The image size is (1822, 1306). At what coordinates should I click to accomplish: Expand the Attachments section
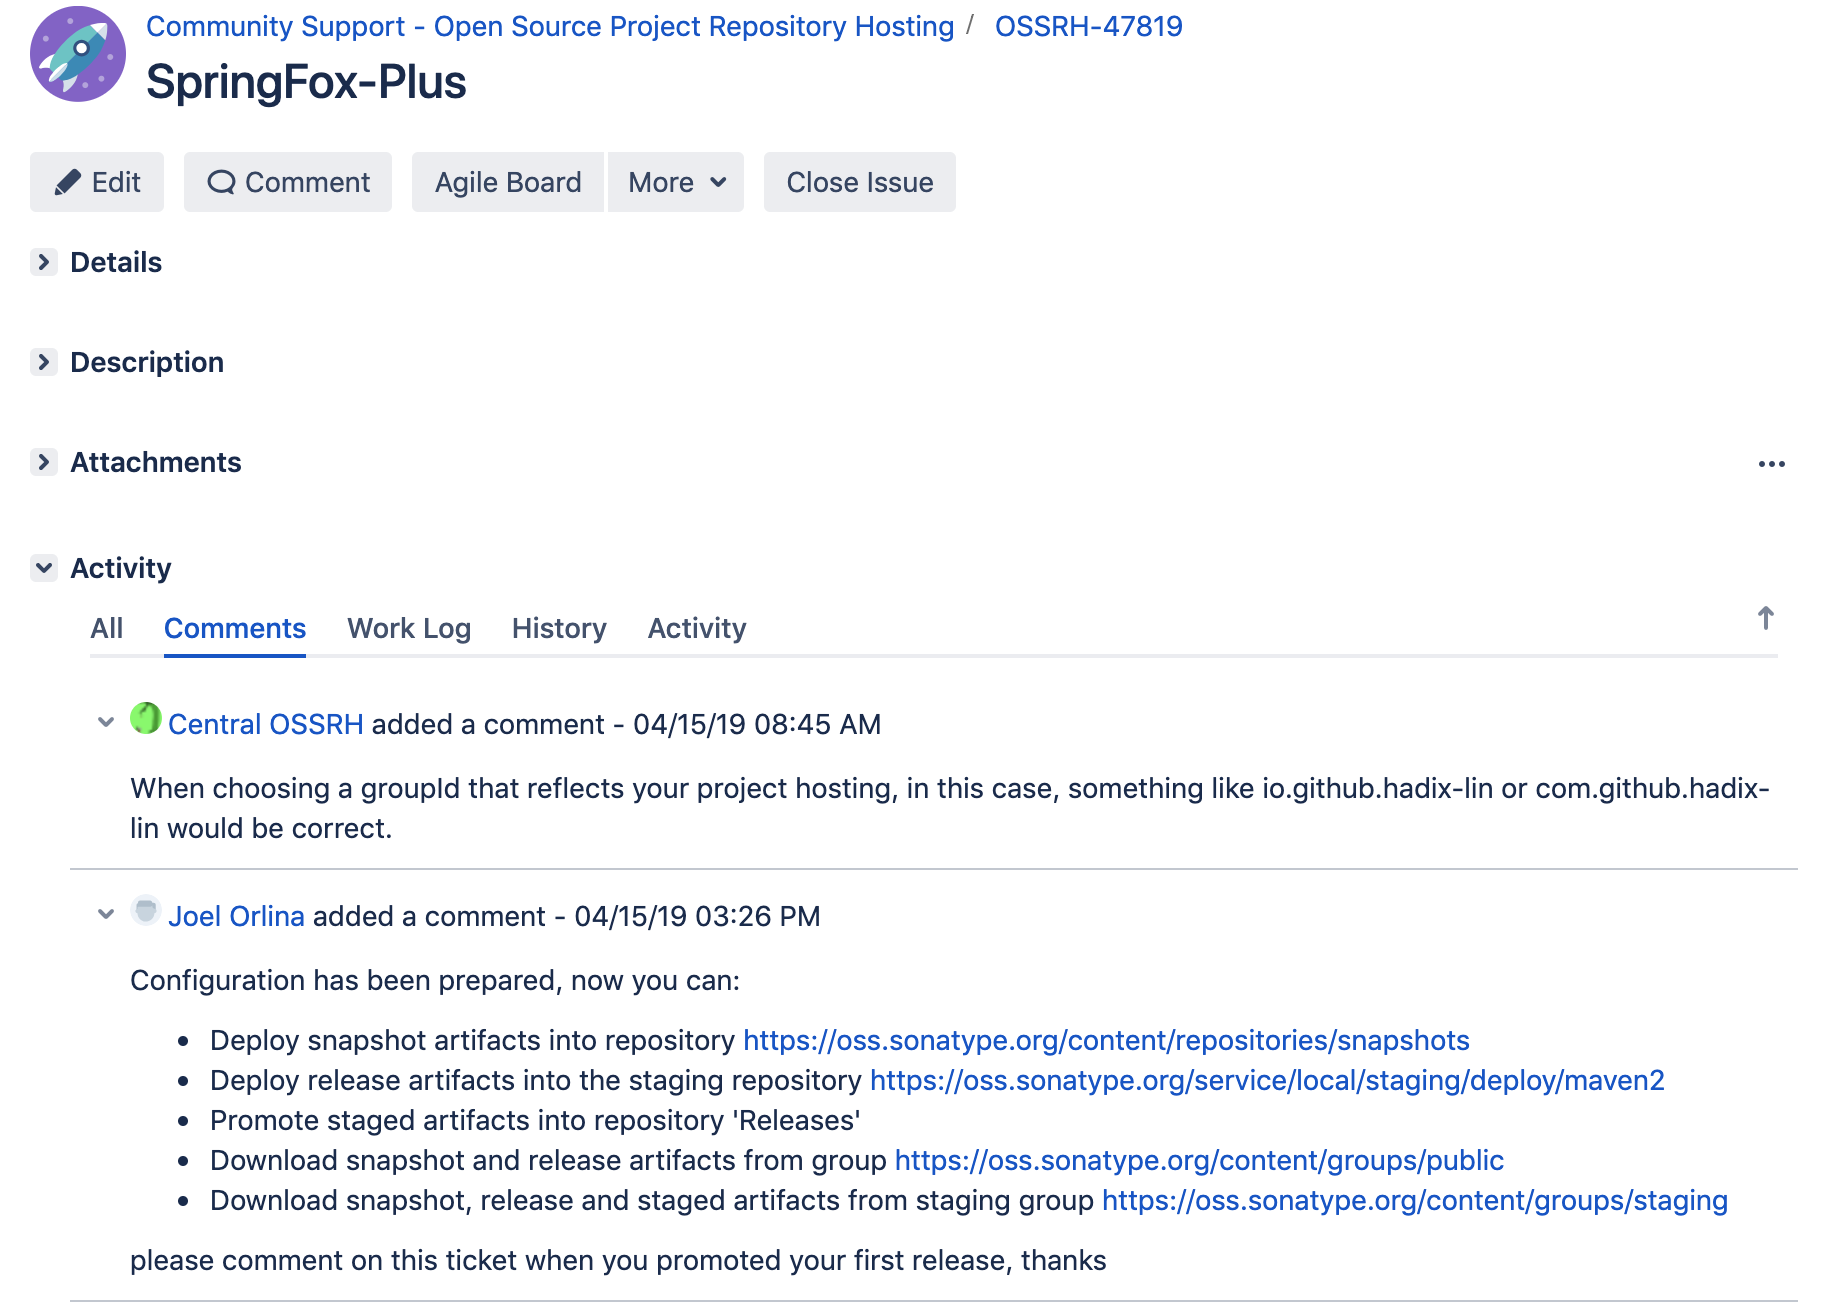(43, 462)
